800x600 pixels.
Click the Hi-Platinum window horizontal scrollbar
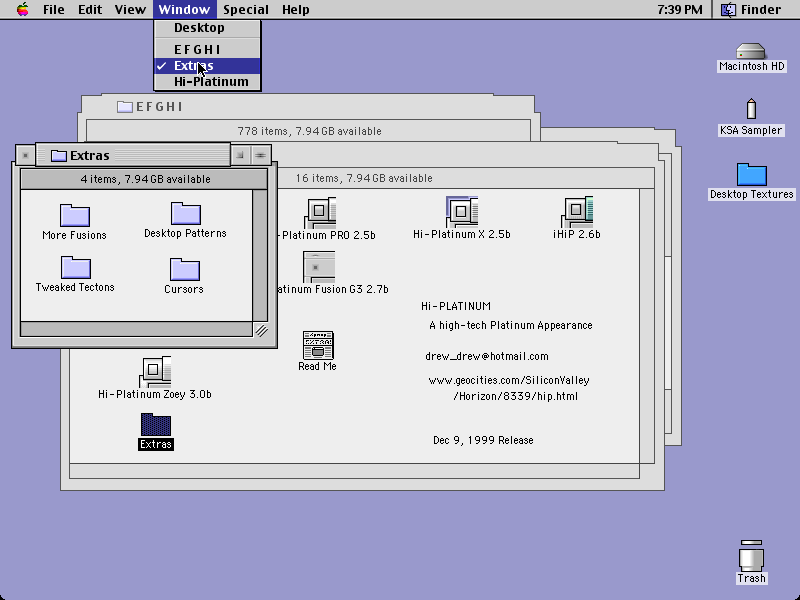pyautogui.click(x=354, y=471)
